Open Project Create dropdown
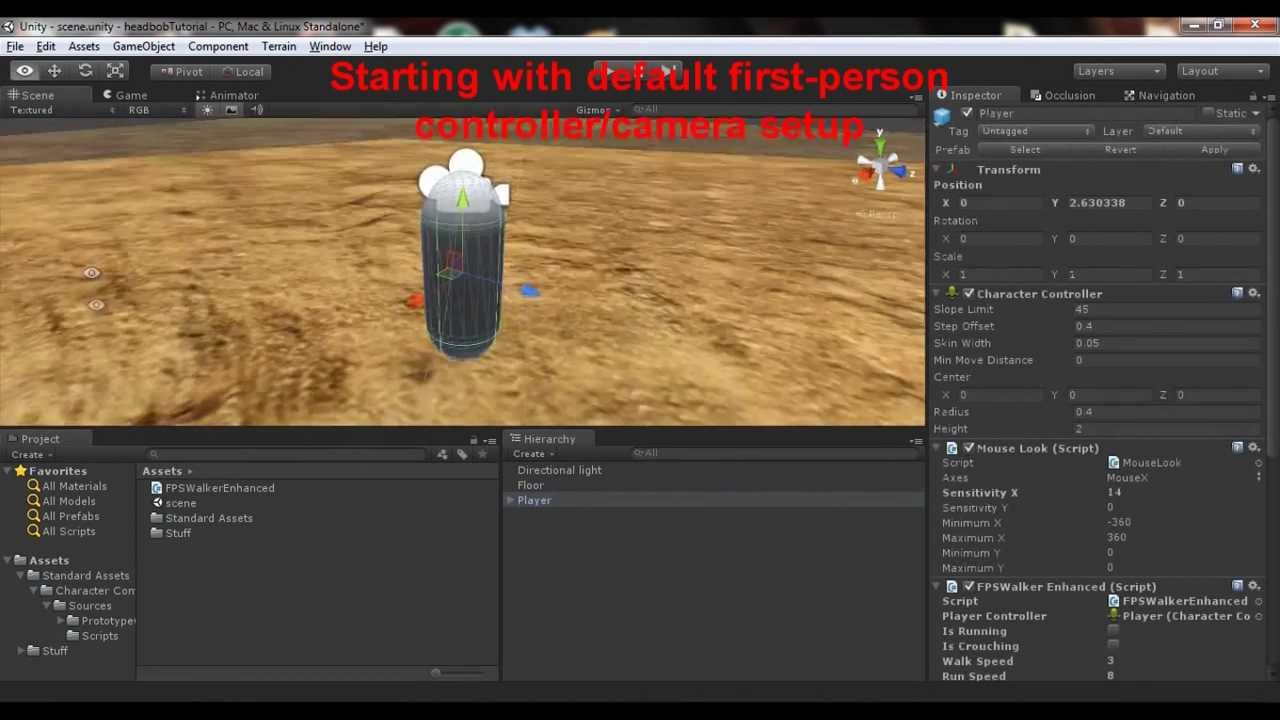Image resolution: width=1280 pixels, height=720 pixels. tap(30, 455)
